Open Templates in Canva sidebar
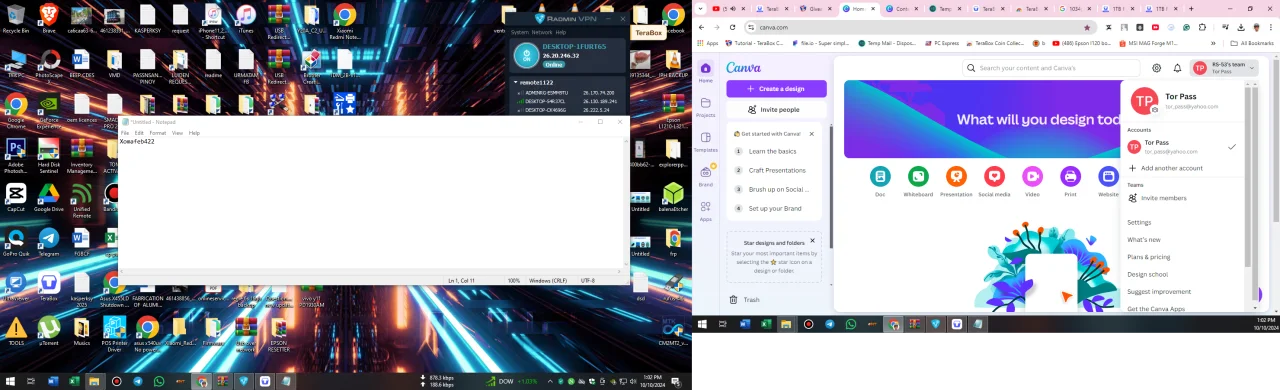1280x390 pixels. point(706,141)
